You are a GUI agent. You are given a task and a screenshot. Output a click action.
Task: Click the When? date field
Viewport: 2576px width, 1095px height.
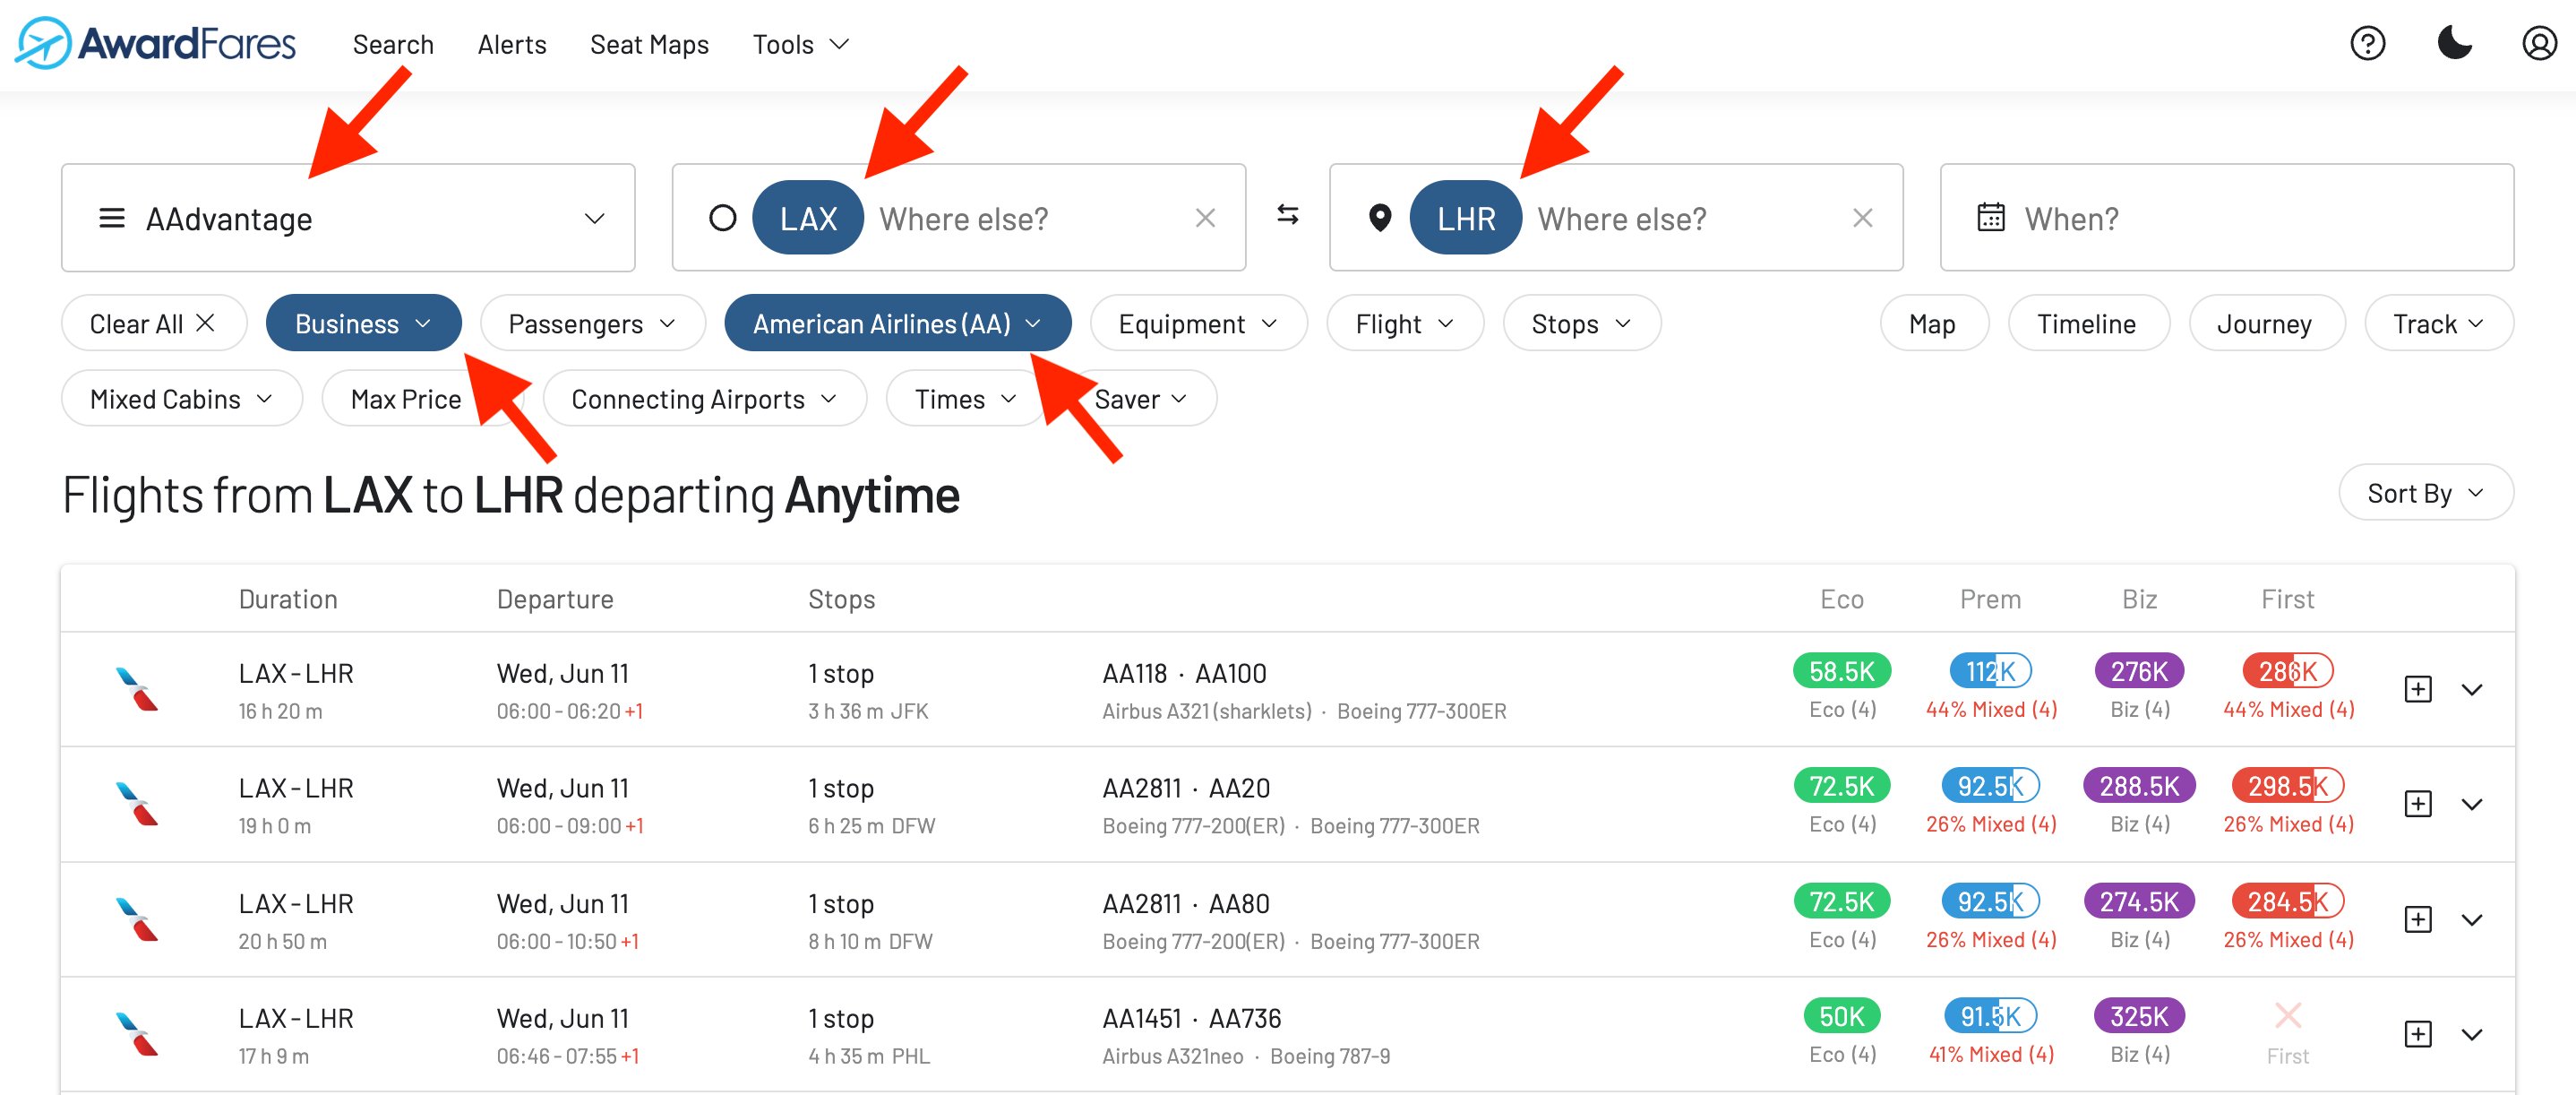point(2226,218)
